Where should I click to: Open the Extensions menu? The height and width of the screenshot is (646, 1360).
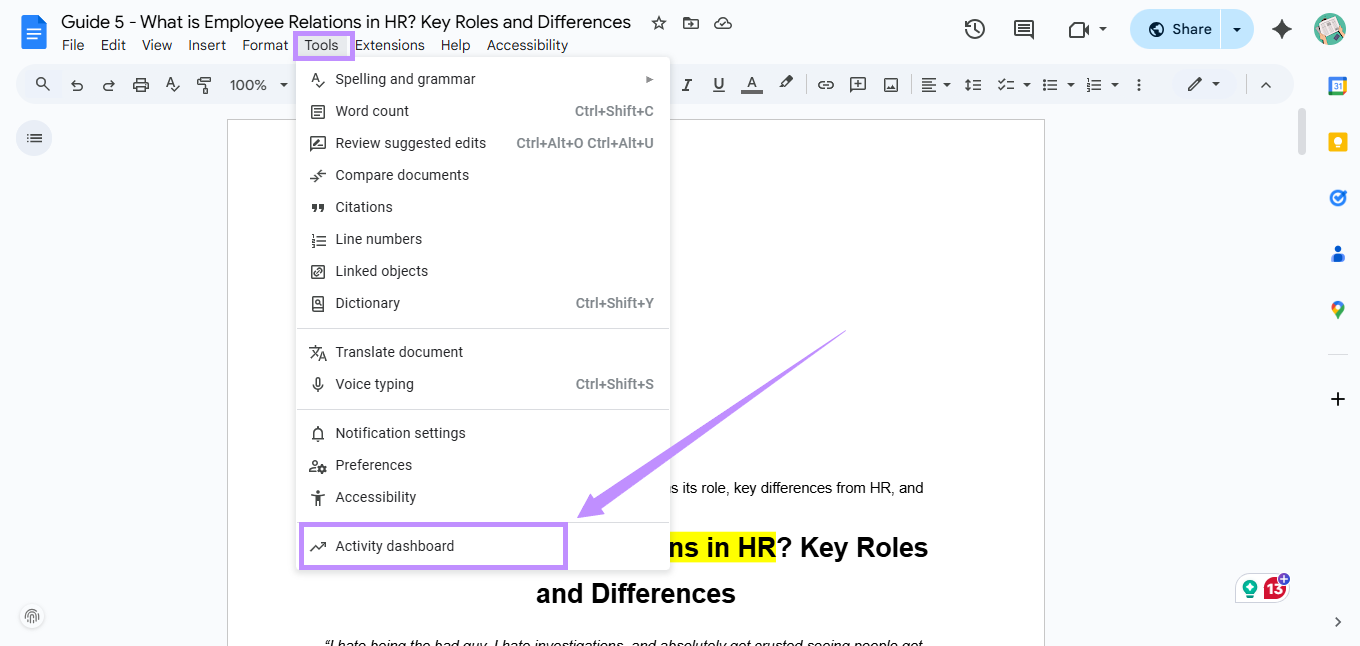[390, 45]
